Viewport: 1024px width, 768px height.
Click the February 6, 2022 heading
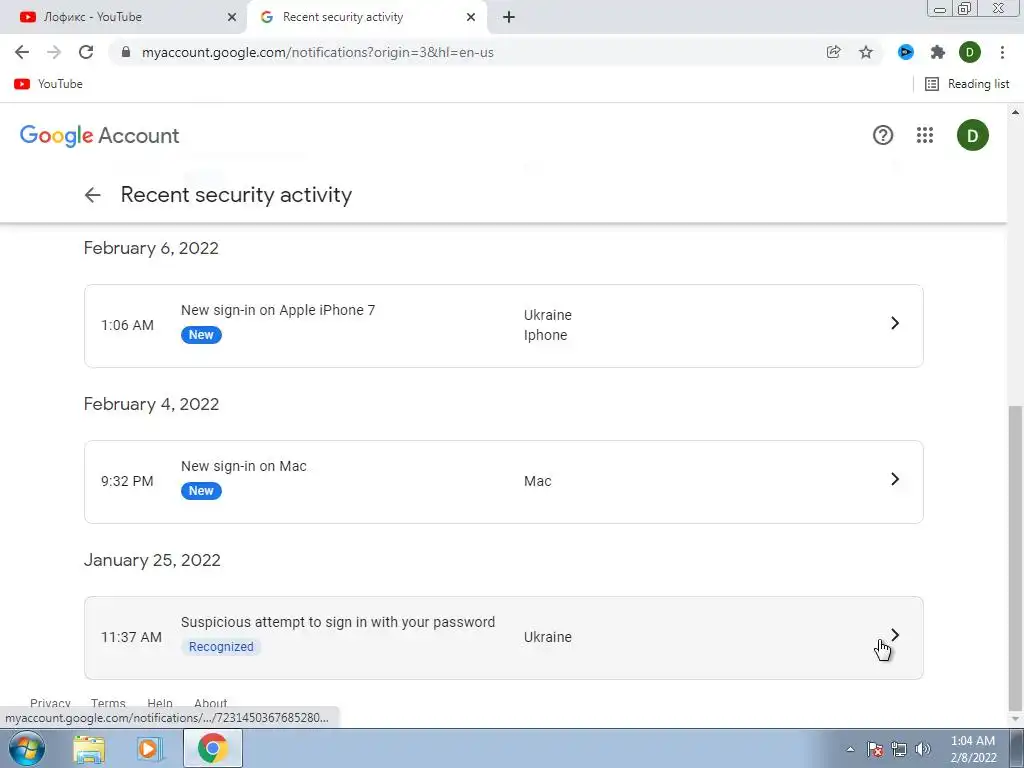[151, 248]
